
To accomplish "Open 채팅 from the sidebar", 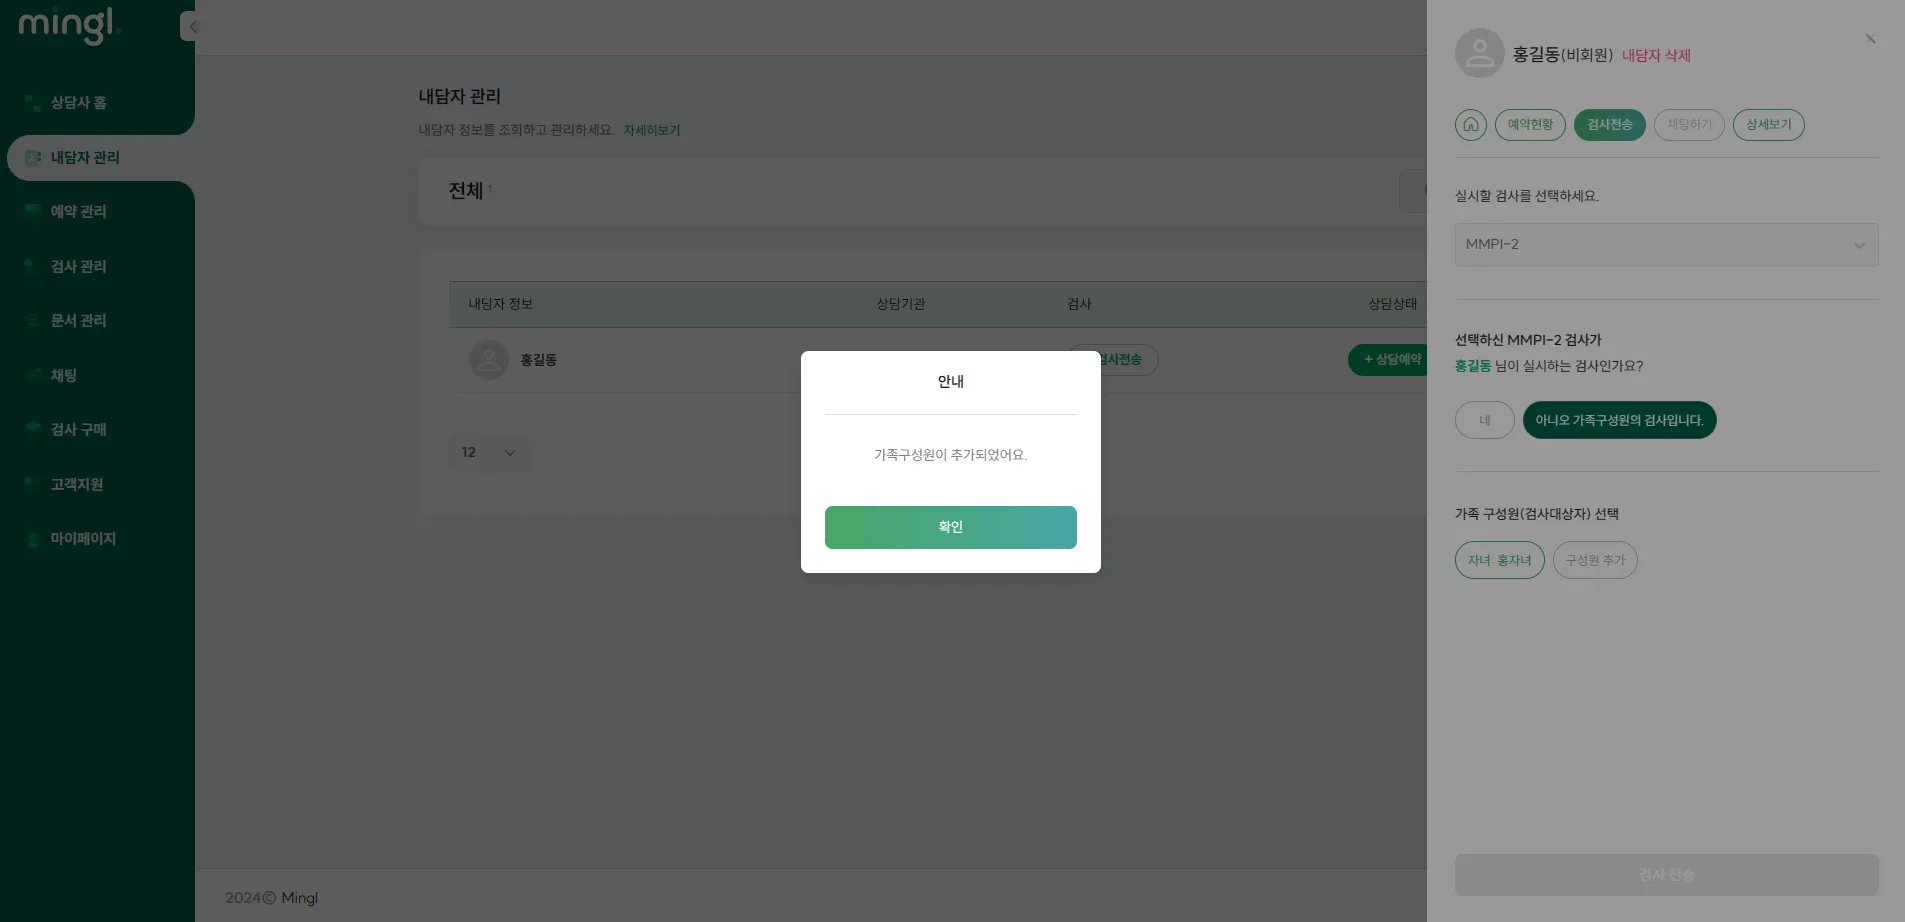I will pos(64,375).
